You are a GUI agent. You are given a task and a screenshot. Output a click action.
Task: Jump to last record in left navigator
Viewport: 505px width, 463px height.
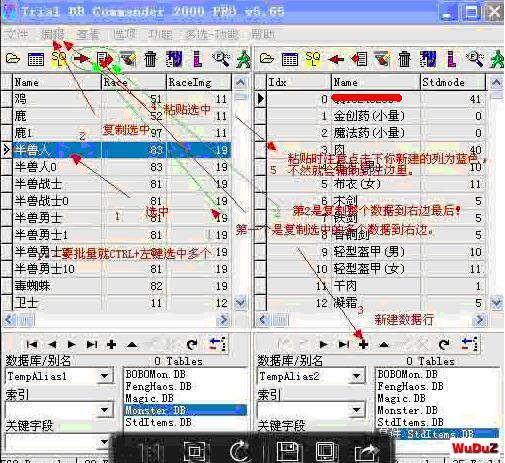pyautogui.click(x=92, y=344)
